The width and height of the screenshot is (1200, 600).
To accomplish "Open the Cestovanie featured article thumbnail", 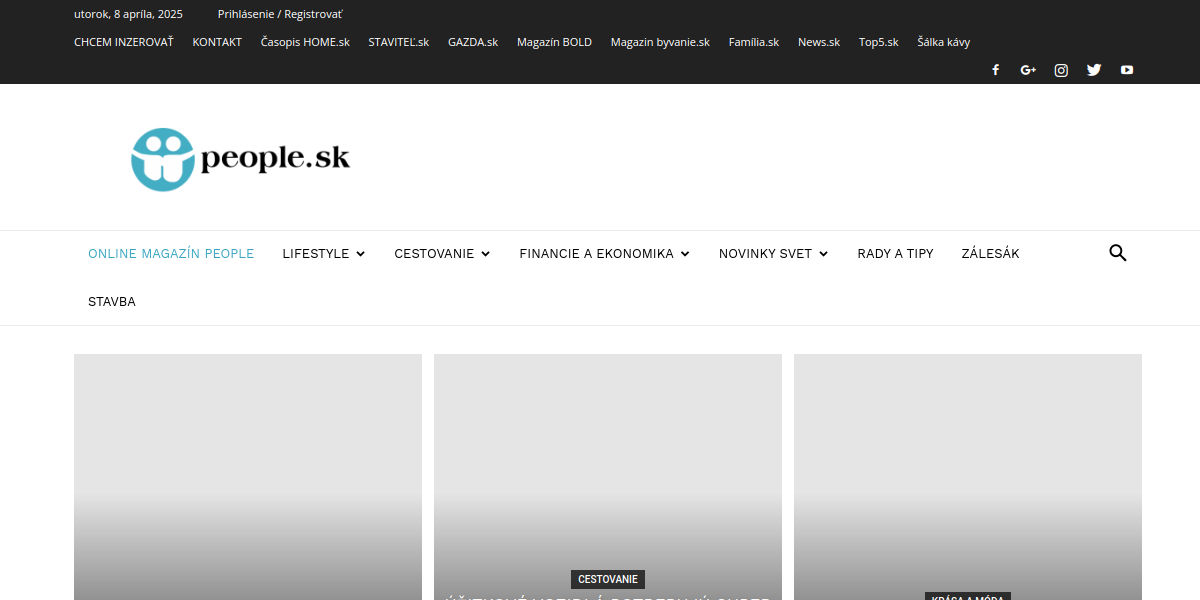I will (608, 477).
